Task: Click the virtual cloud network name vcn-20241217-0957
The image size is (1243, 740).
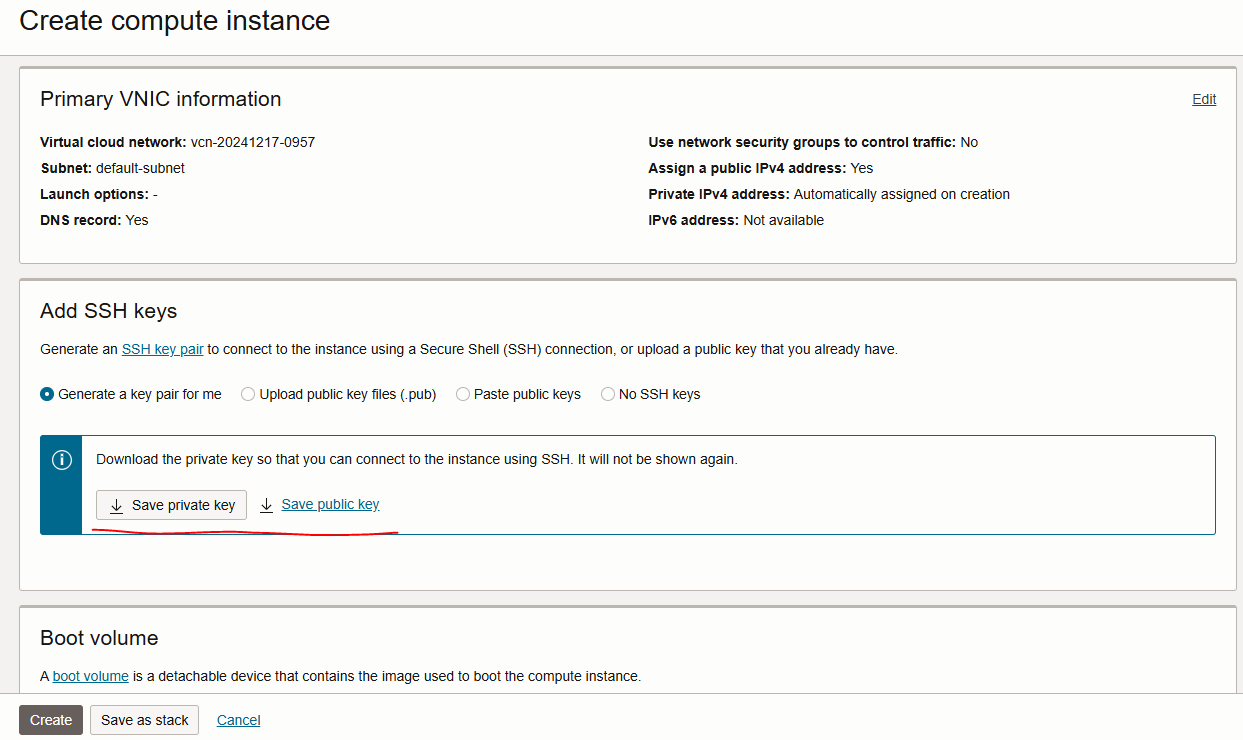Action: [x=253, y=143]
